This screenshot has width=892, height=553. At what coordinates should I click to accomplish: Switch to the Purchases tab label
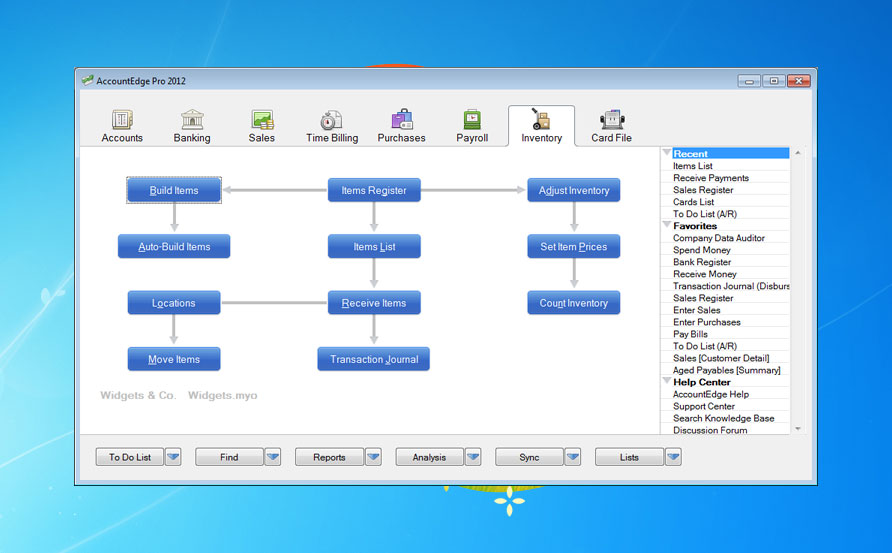point(402,138)
